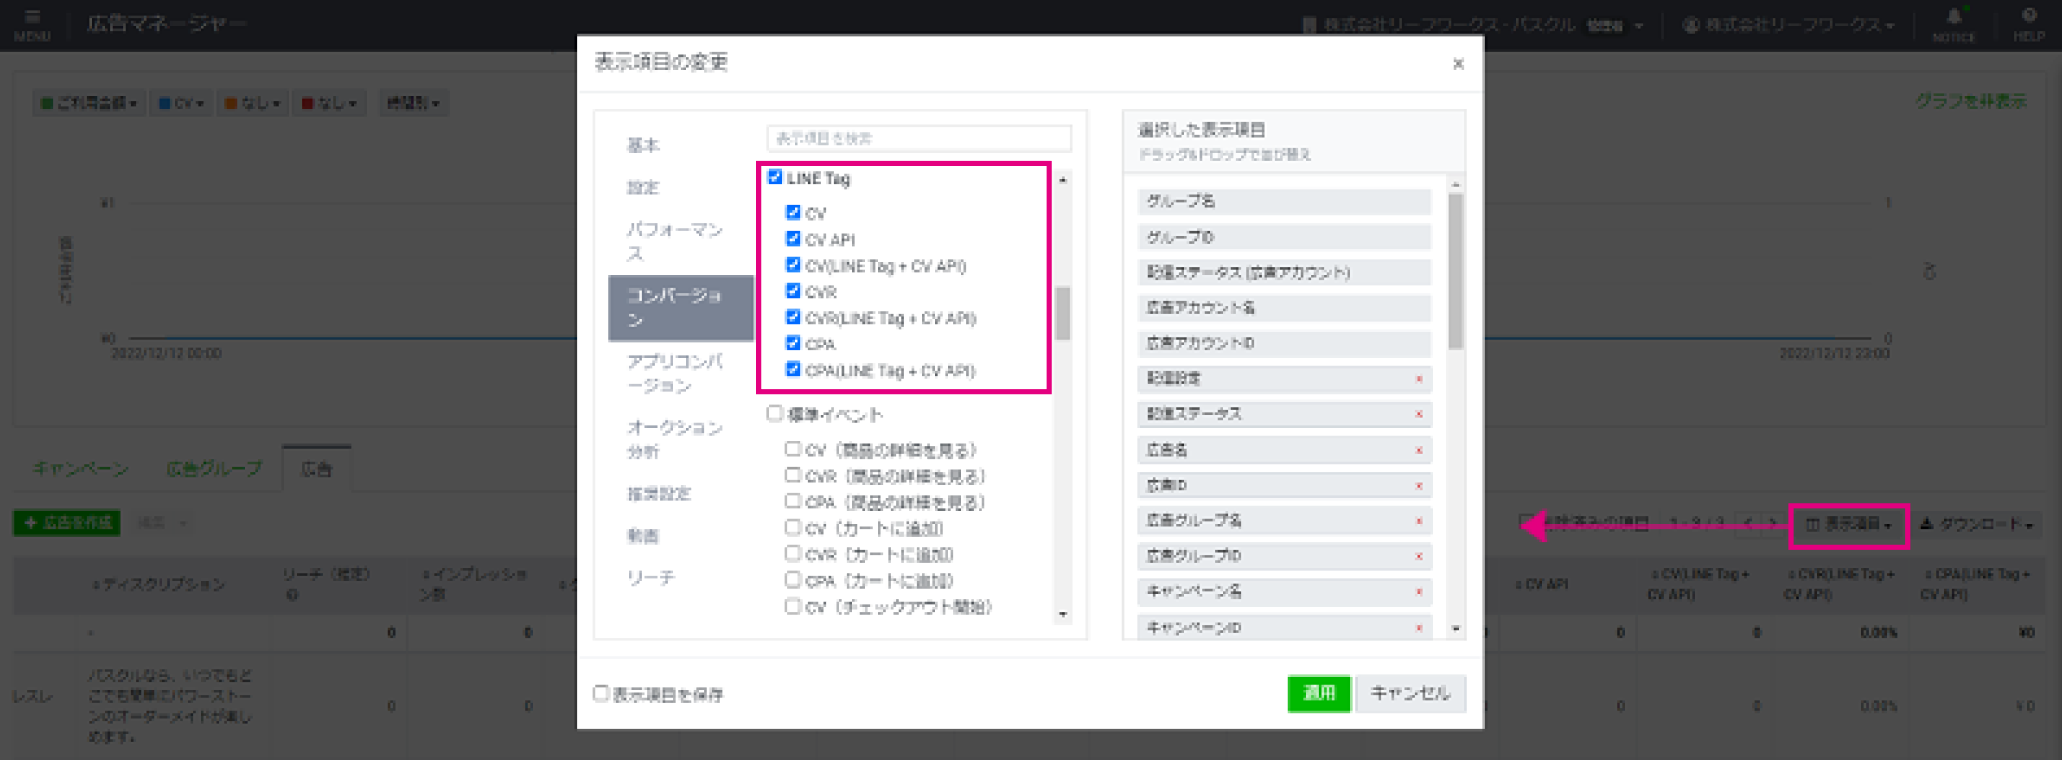Click the selected items scrollbar thumb
2062x760 pixels.
(1455, 271)
